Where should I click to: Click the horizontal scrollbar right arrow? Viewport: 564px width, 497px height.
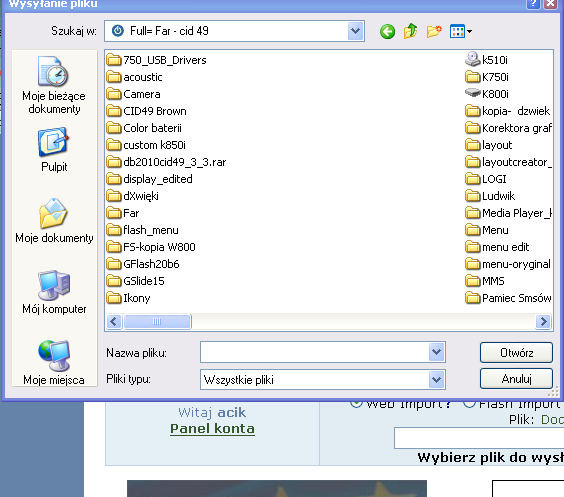(x=543, y=321)
